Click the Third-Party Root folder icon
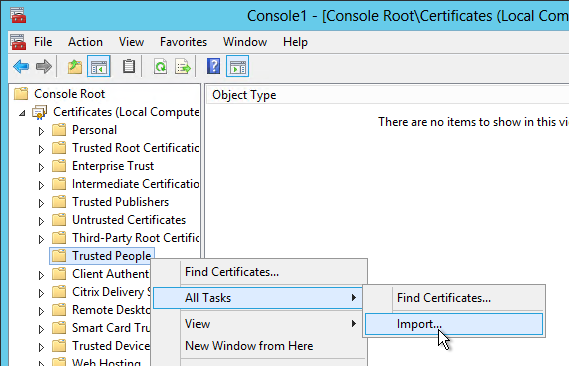Image resolution: width=569 pixels, height=366 pixels. tap(59, 238)
